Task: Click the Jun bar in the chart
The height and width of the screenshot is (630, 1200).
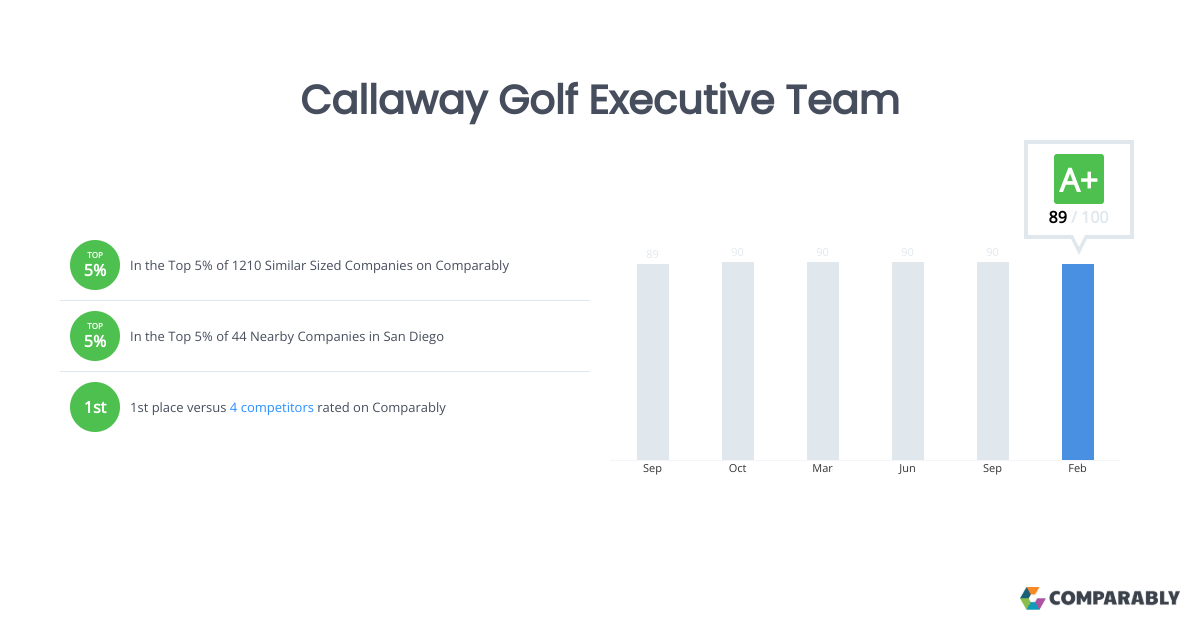Action: [907, 360]
